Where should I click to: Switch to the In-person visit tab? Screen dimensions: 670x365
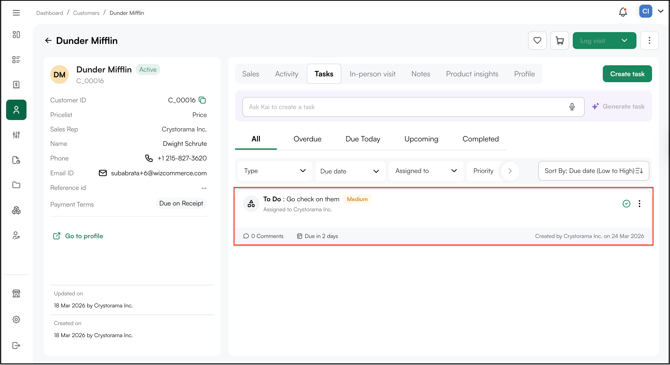372,74
